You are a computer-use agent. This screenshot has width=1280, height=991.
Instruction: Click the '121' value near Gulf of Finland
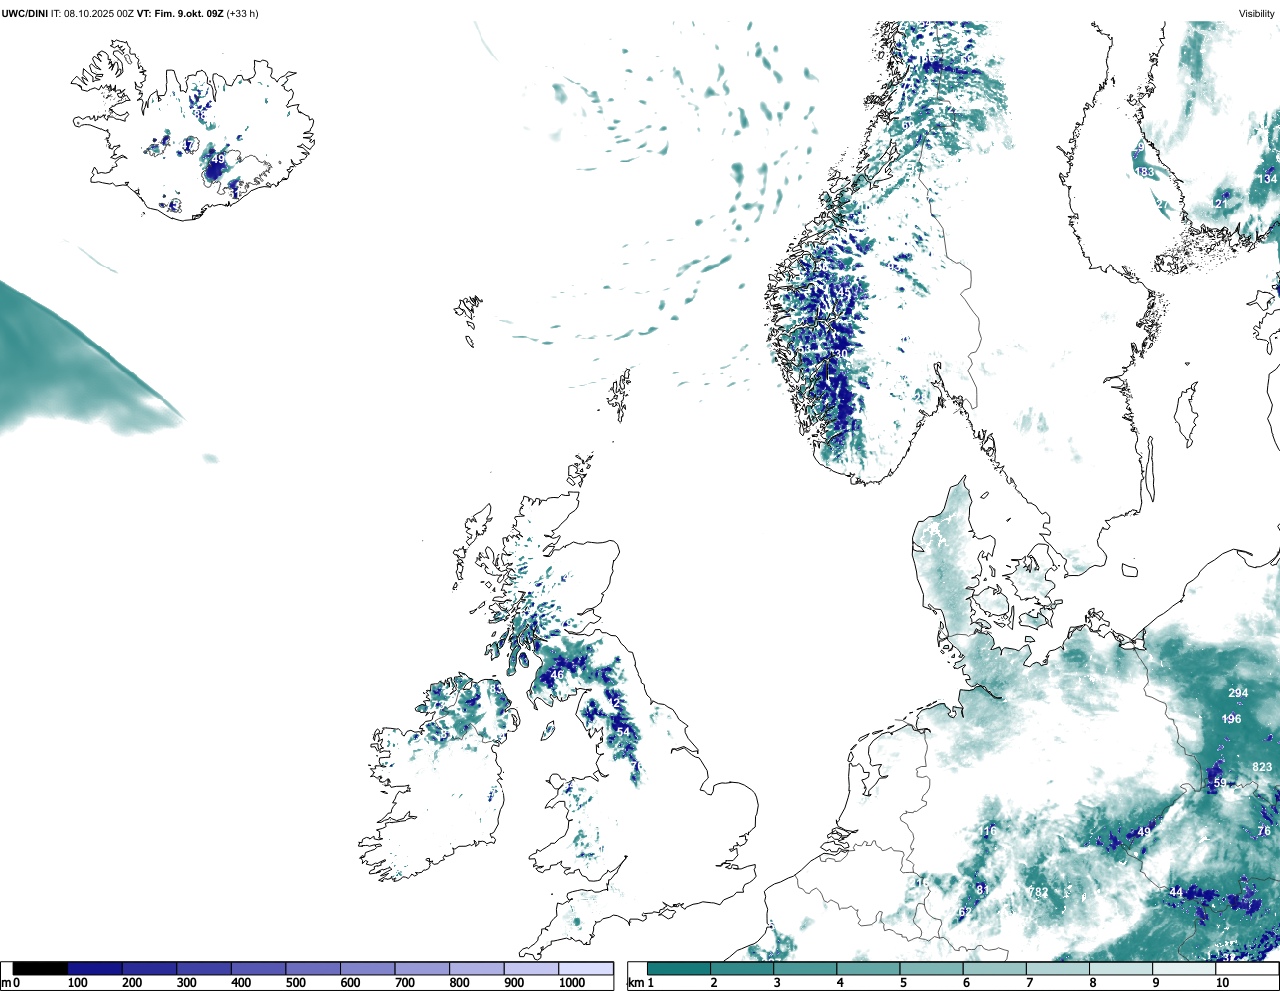point(1218,204)
